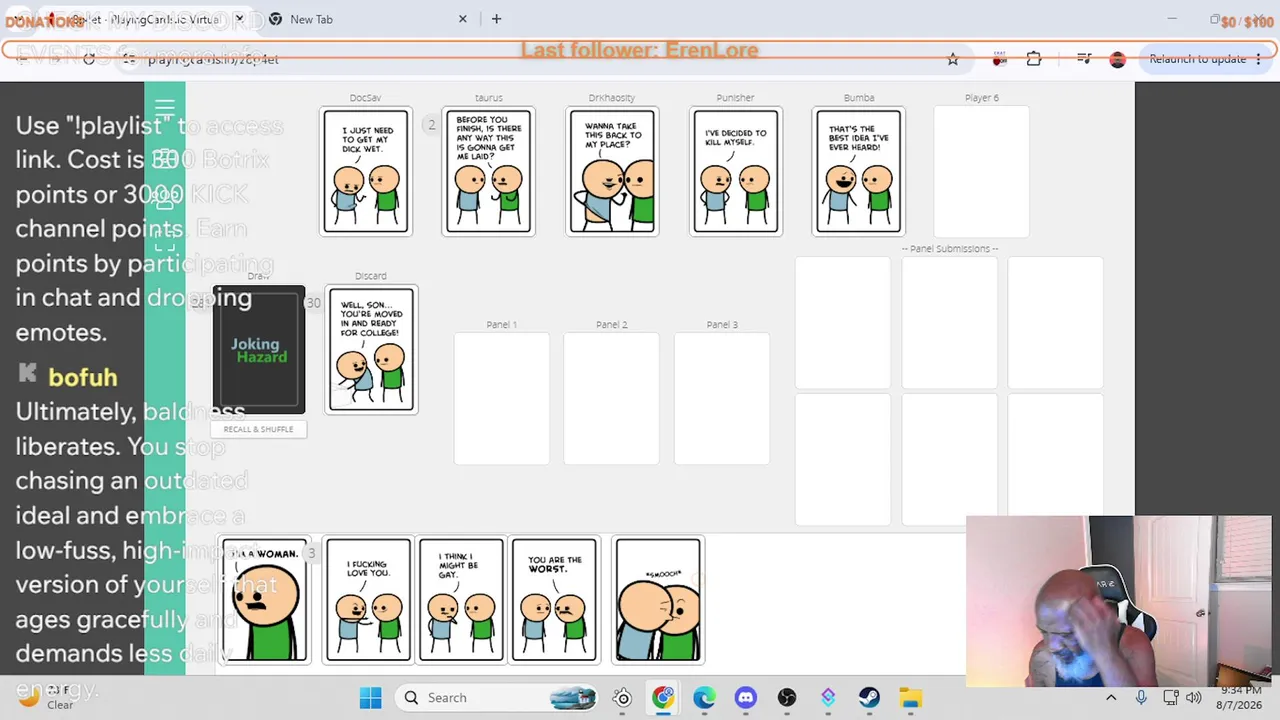Screen dimensions: 1280x720
Task: Open the Windows Start menu
Action: tap(370, 698)
